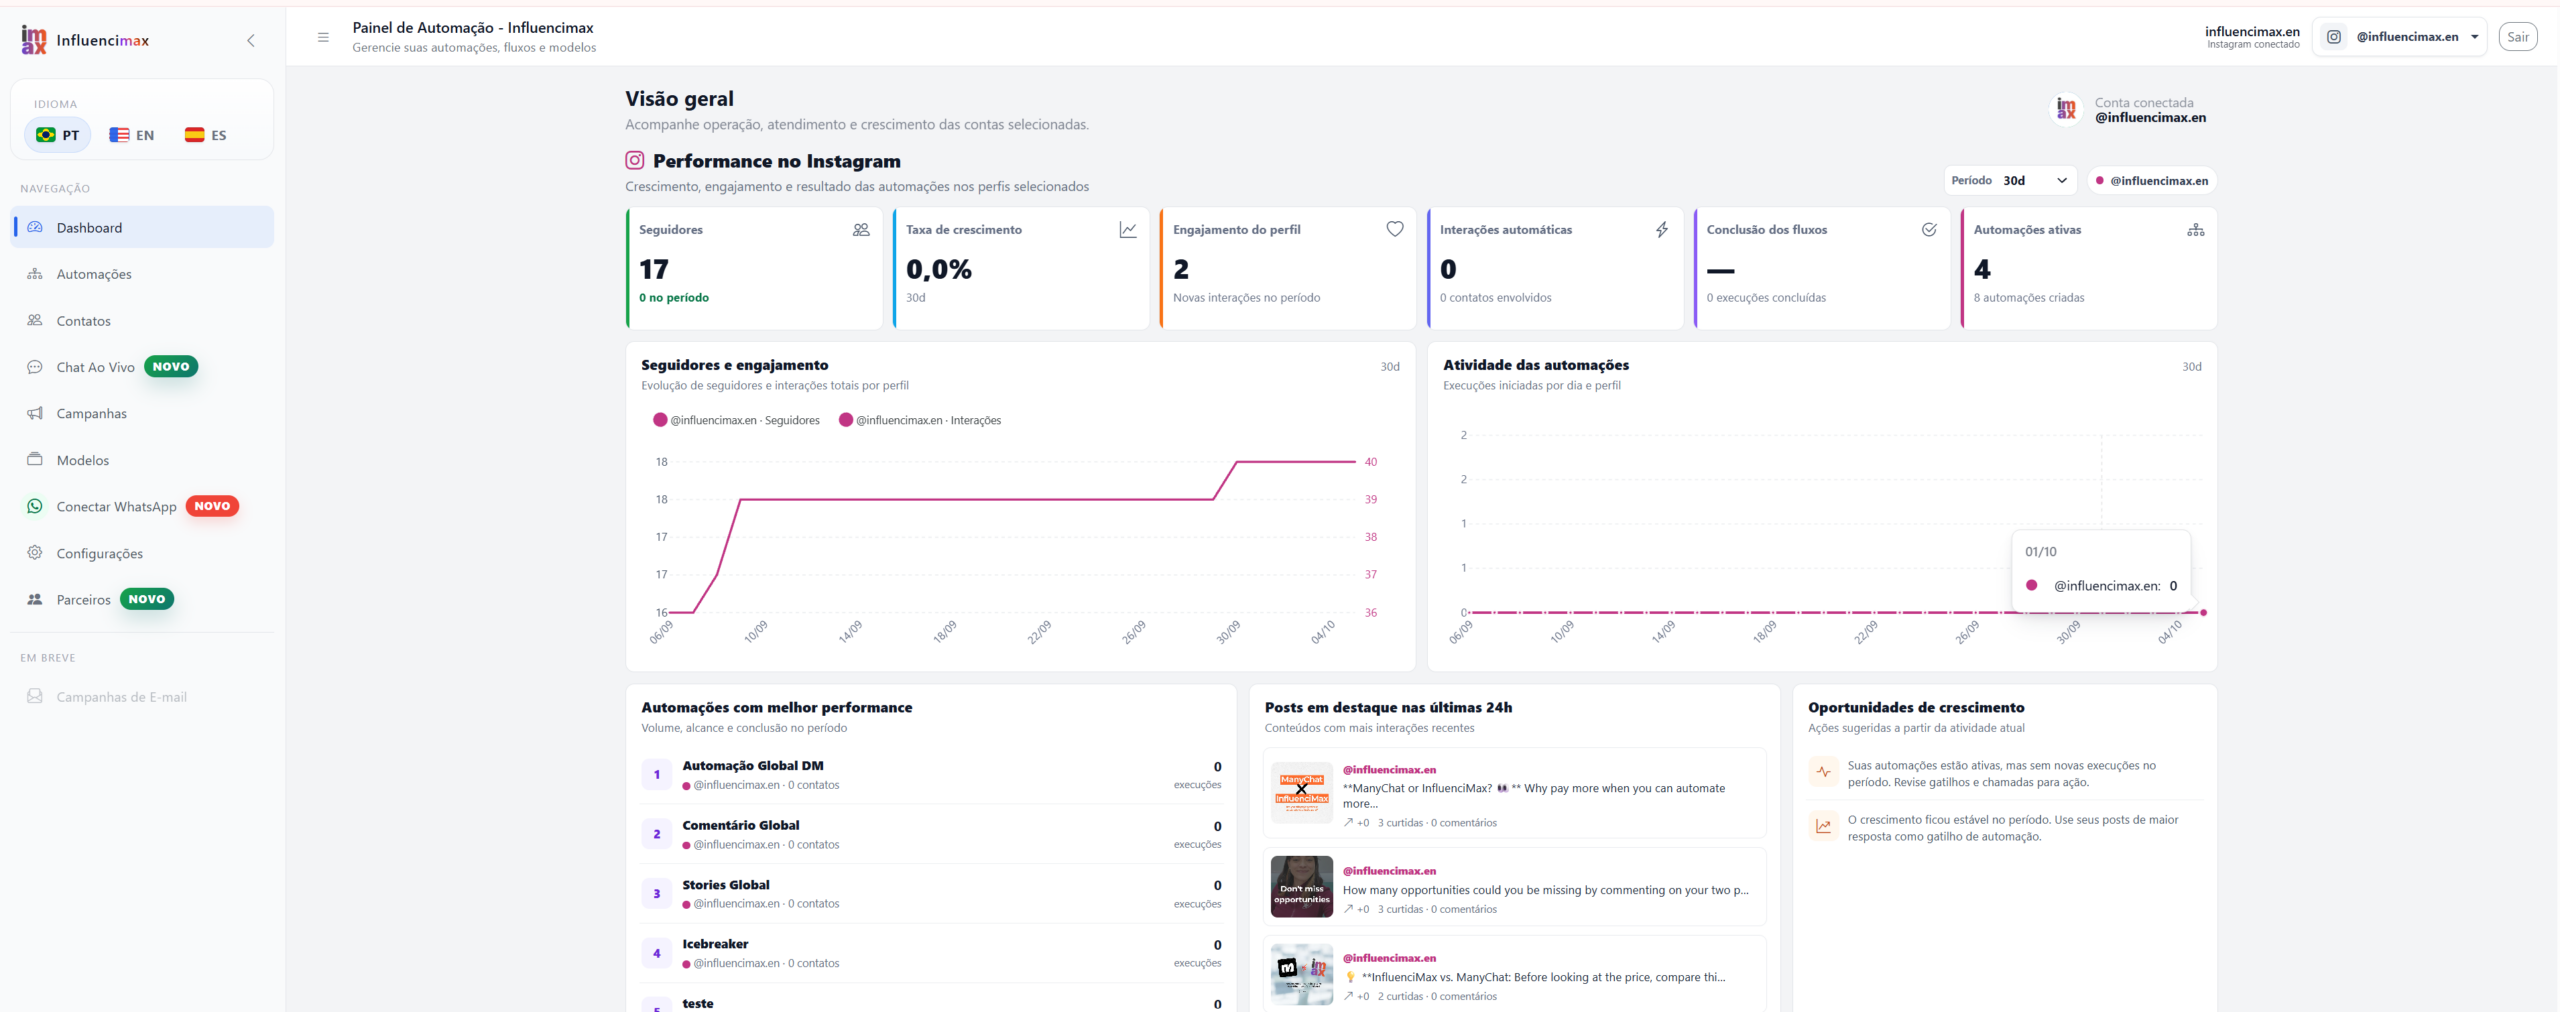
Task: Click the Interações automáticas lightning icon
Action: coord(1662,230)
